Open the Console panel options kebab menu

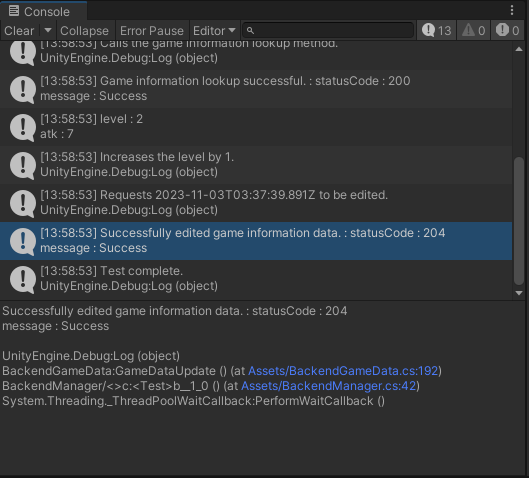click(x=512, y=10)
